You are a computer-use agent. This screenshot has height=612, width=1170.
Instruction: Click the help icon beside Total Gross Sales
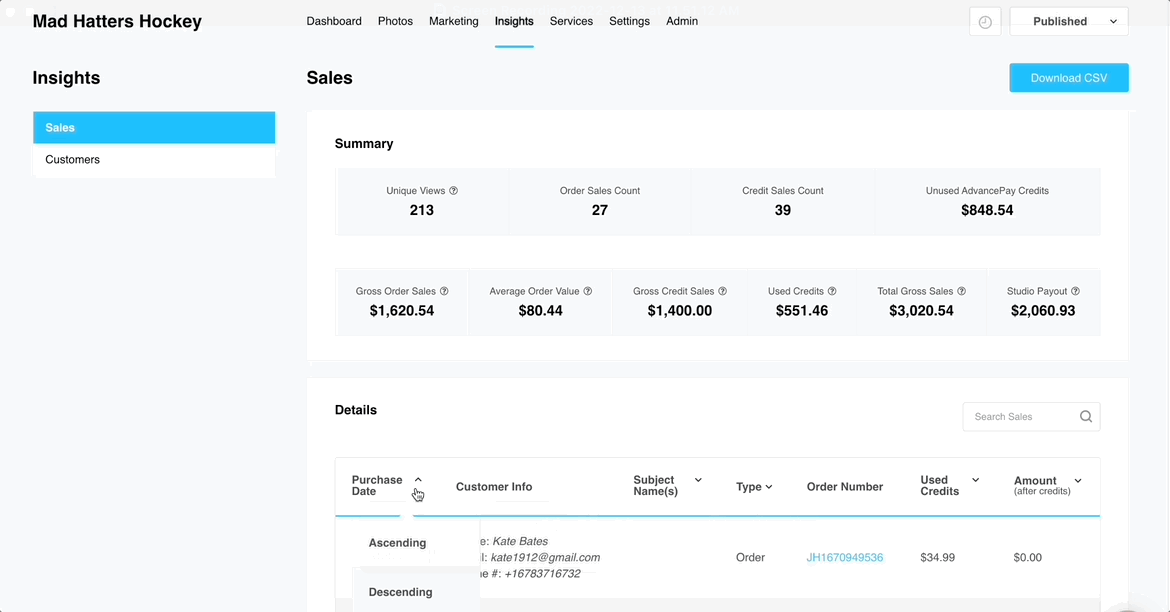tap(961, 292)
